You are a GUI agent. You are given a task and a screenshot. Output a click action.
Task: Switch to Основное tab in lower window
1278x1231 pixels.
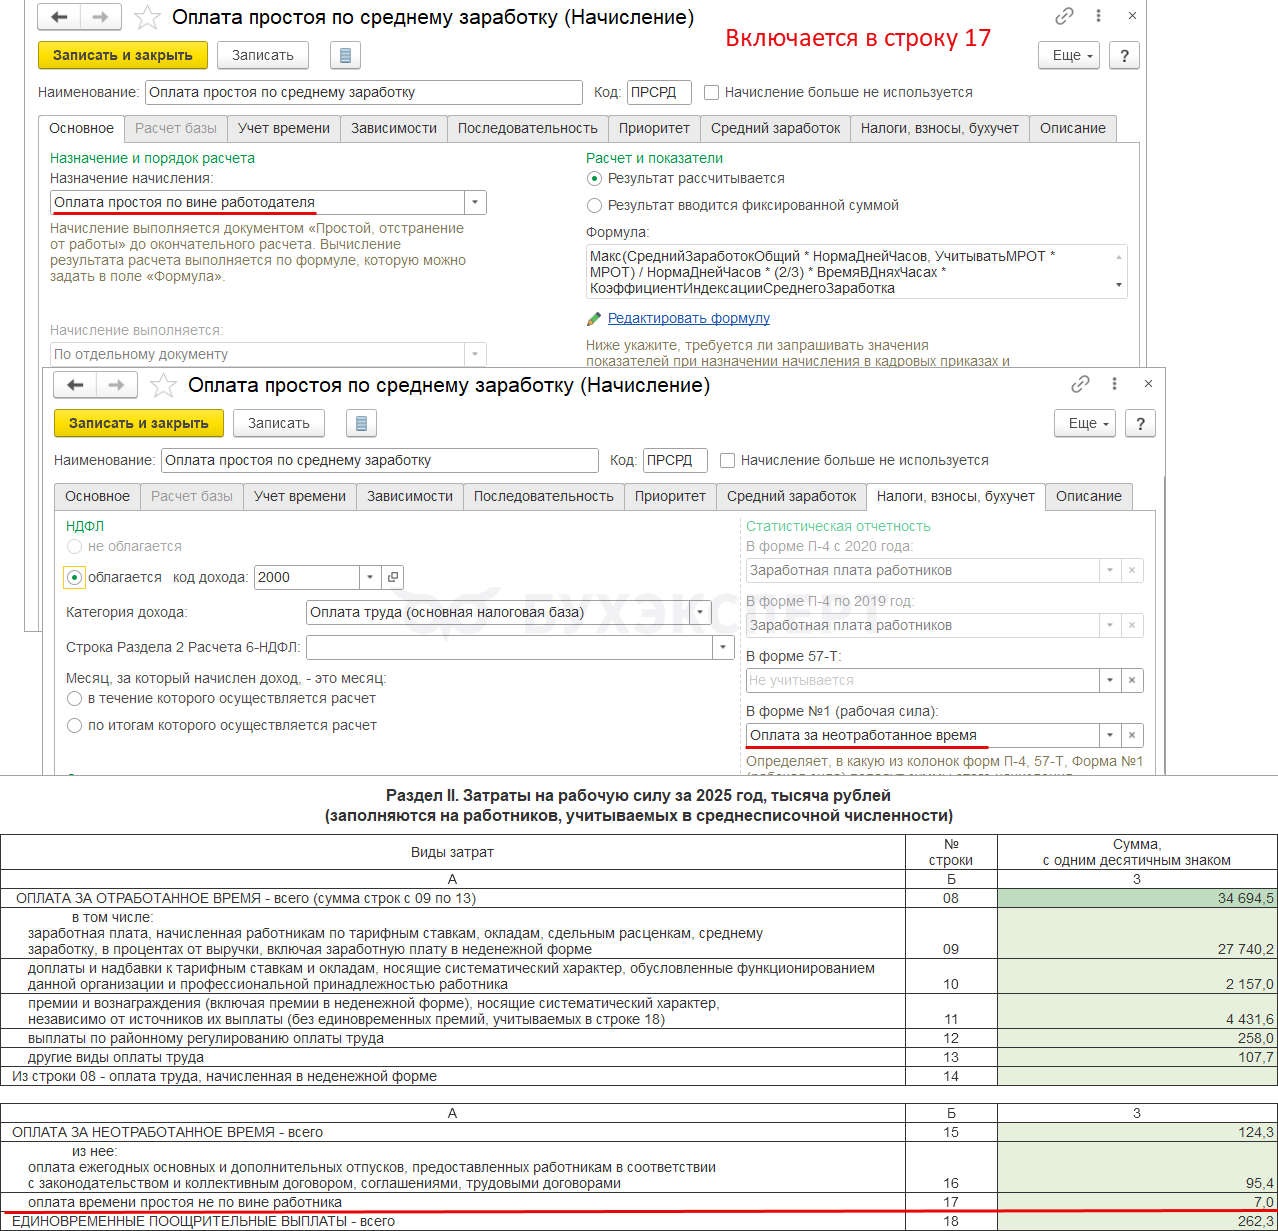(x=97, y=496)
